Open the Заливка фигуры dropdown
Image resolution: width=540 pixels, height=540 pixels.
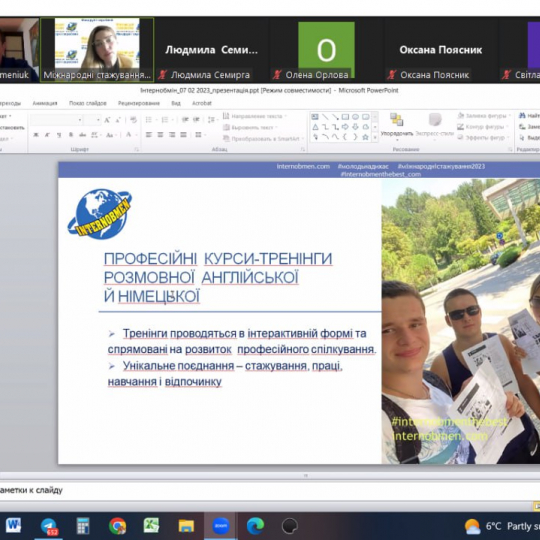[484, 116]
